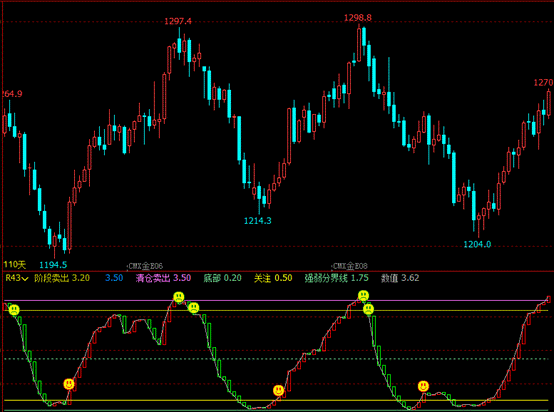Click the sad face at indicator's left edge
The width and height of the screenshot is (554, 412).
click(x=14, y=310)
